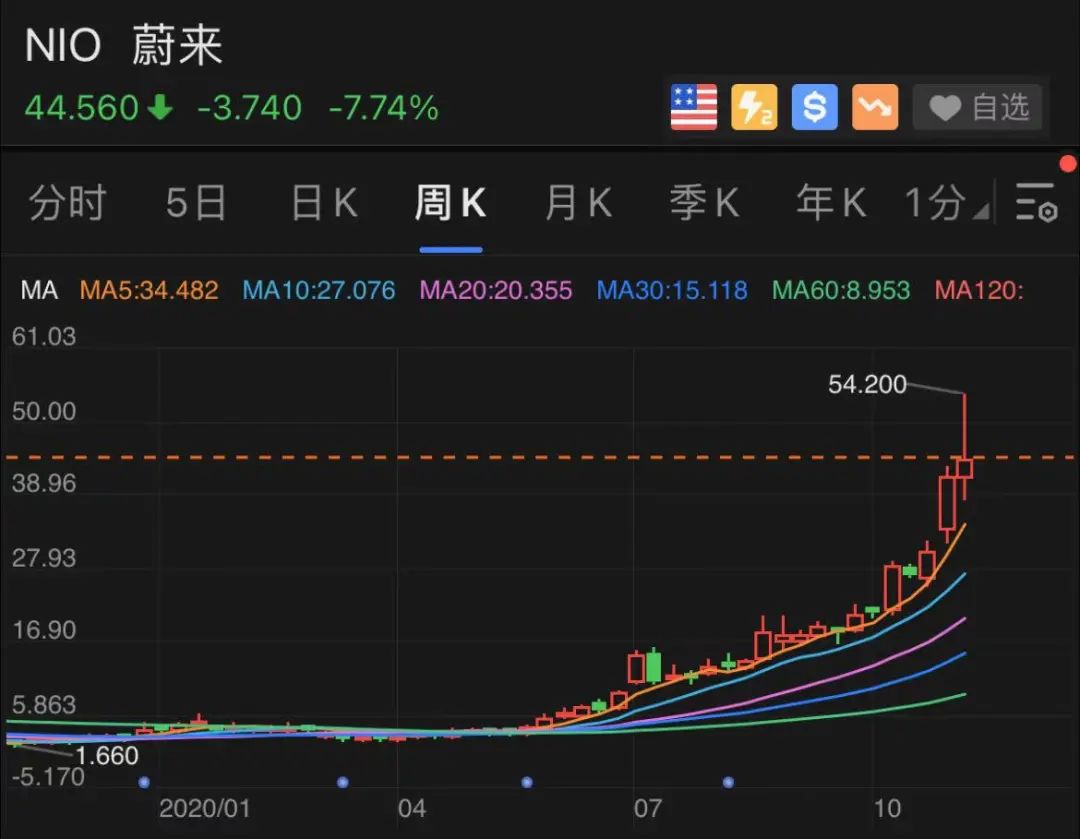Tap the NIO 蔚来 stock title
1080x839 pixels.
(124, 45)
